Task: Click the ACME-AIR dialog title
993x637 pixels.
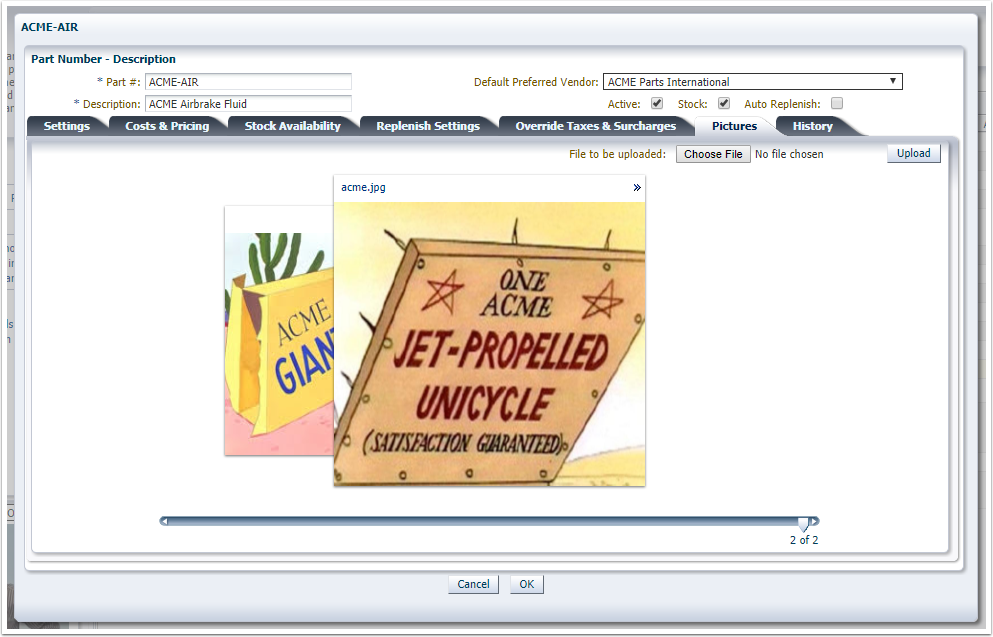Action: (x=49, y=27)
